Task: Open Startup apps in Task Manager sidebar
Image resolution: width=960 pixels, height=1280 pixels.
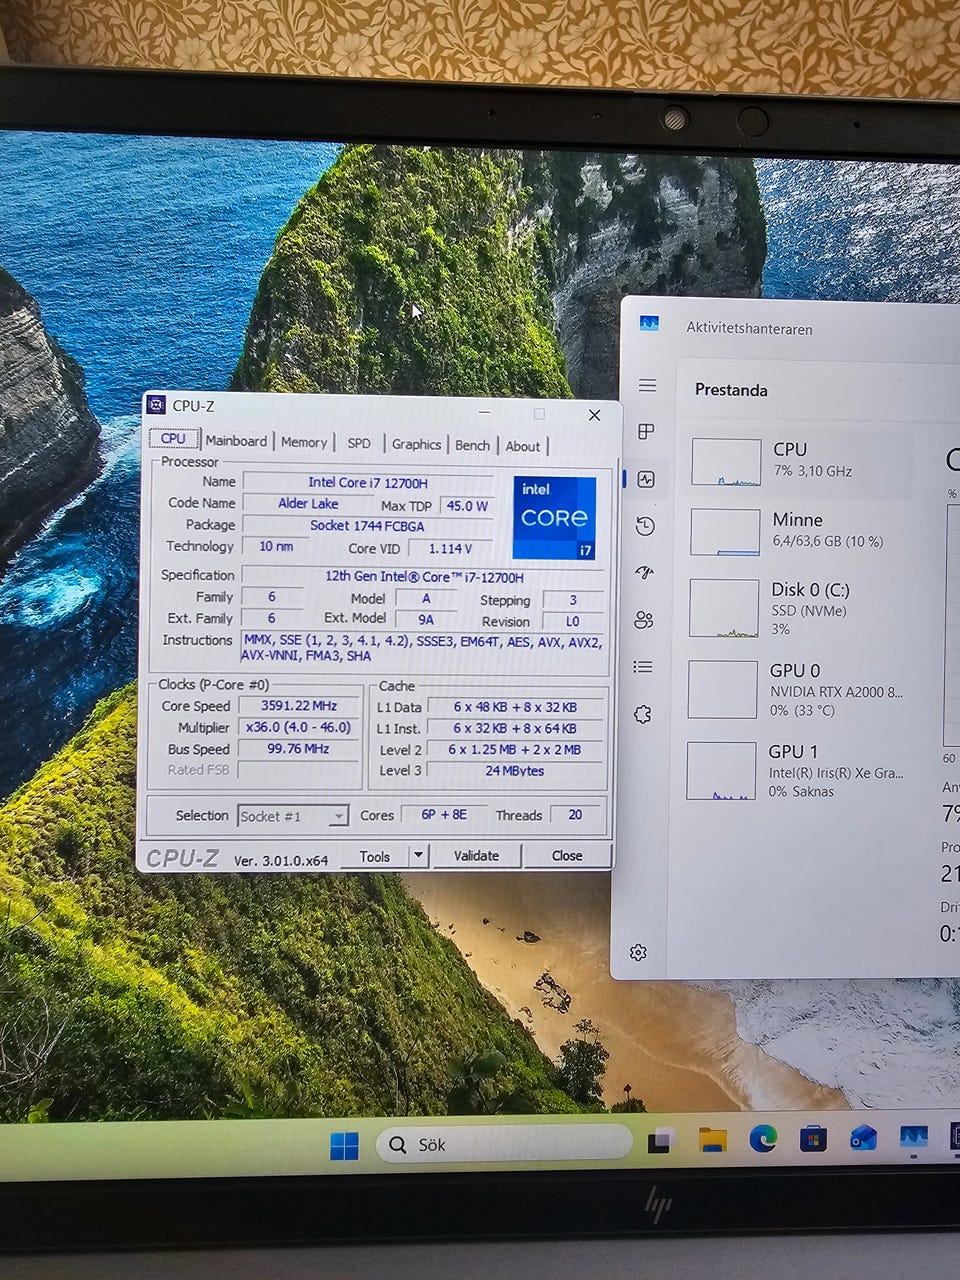Action: (x=644, y=572)
